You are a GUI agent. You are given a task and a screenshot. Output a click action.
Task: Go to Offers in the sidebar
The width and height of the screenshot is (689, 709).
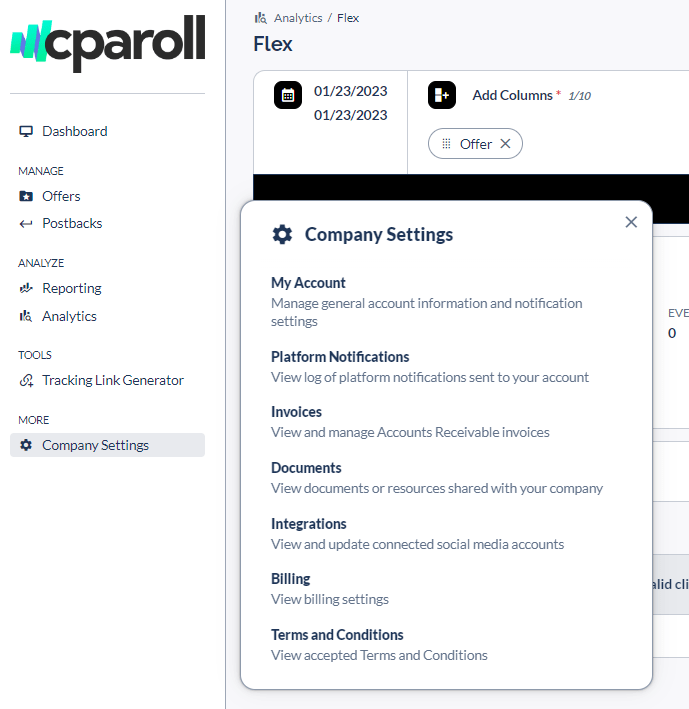61,196
